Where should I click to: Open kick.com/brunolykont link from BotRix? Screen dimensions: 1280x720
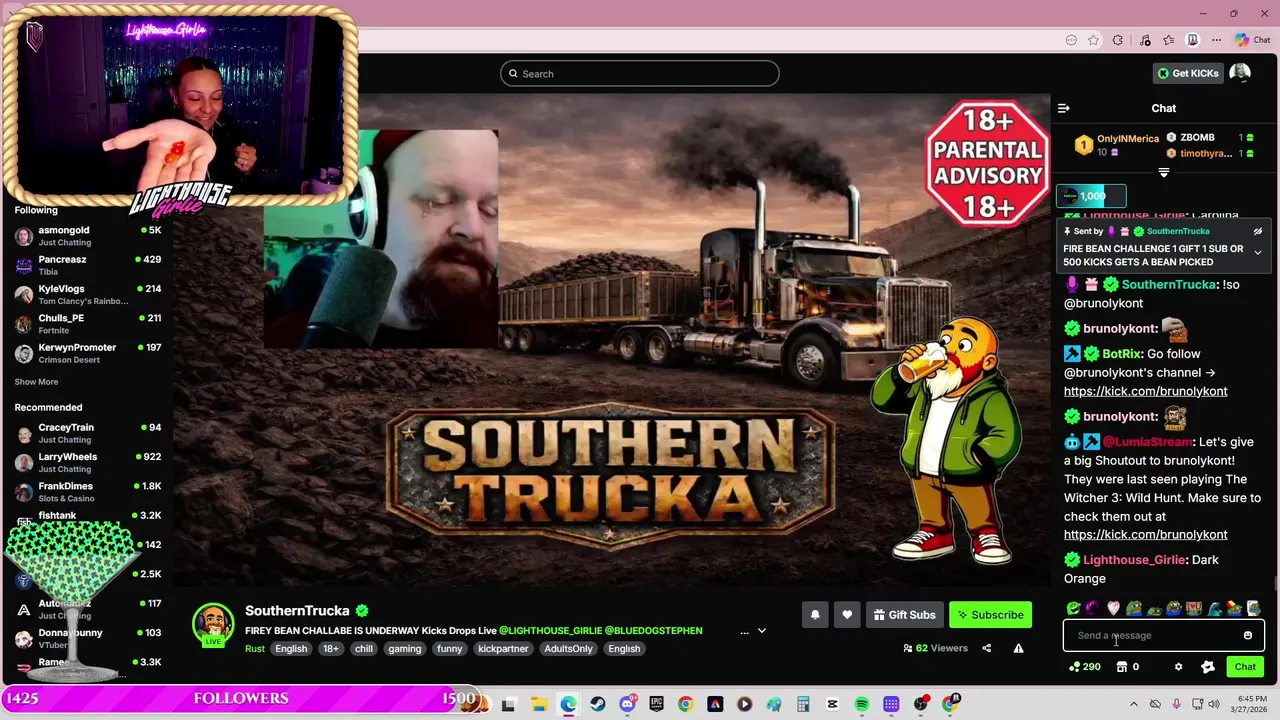point(1145,391)
